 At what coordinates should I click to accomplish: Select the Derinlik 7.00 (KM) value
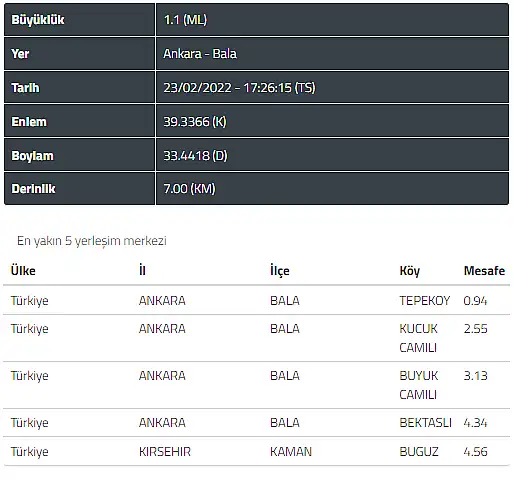click(189, 189)
